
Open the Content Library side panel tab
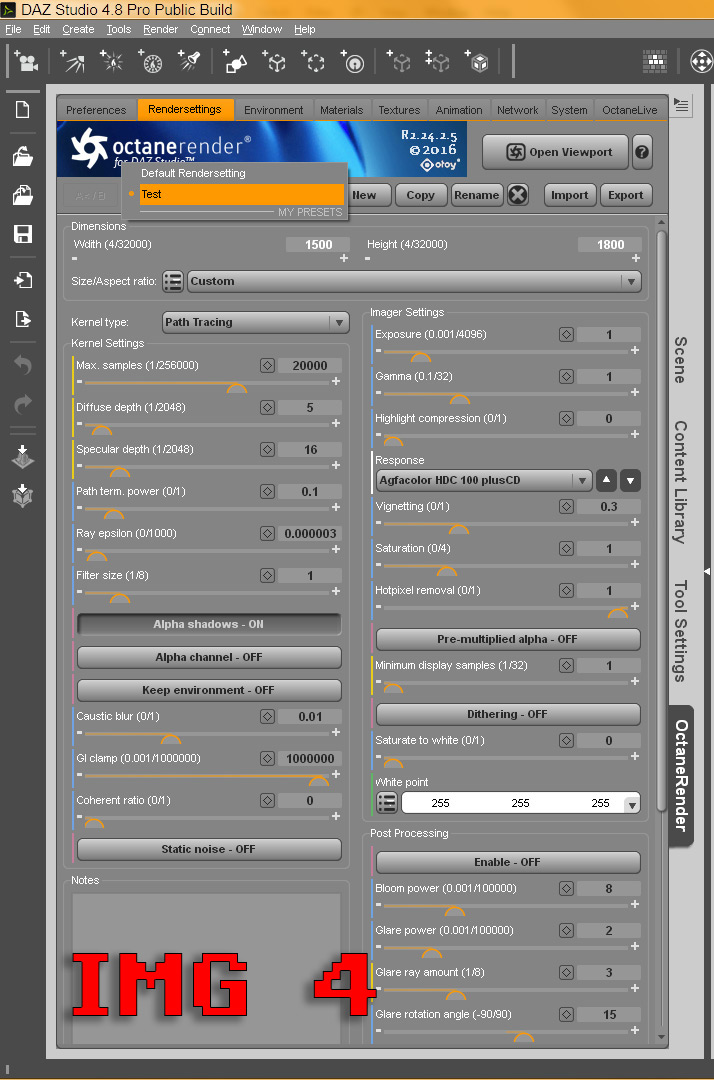click(680, 482)
